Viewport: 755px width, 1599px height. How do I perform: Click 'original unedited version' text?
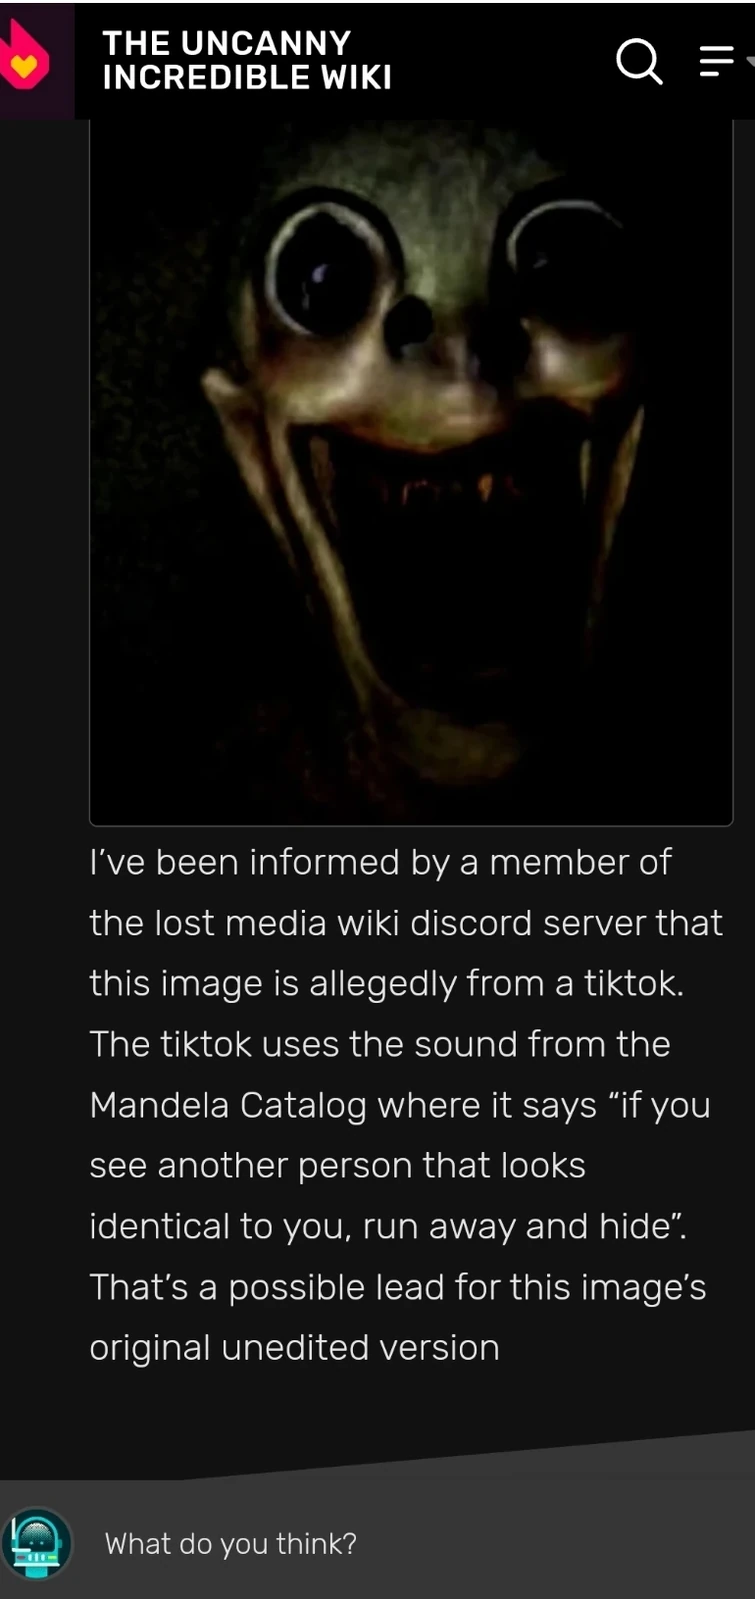click(294, 1348)
